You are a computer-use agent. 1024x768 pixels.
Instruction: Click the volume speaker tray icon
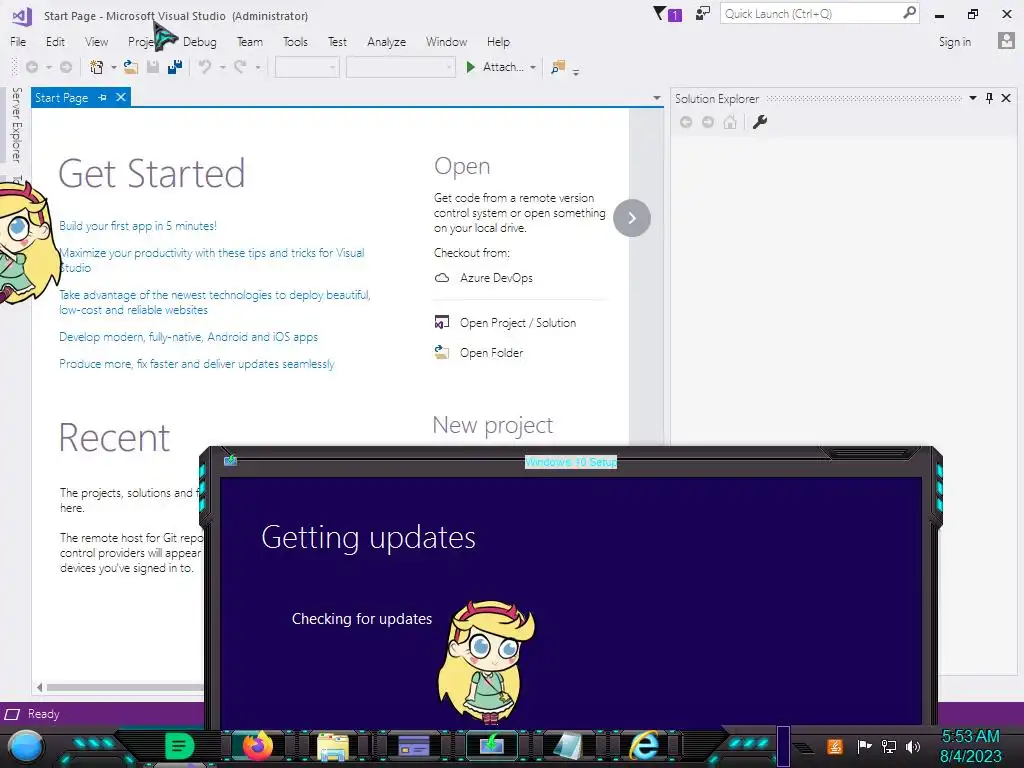(x=913, y=746)
